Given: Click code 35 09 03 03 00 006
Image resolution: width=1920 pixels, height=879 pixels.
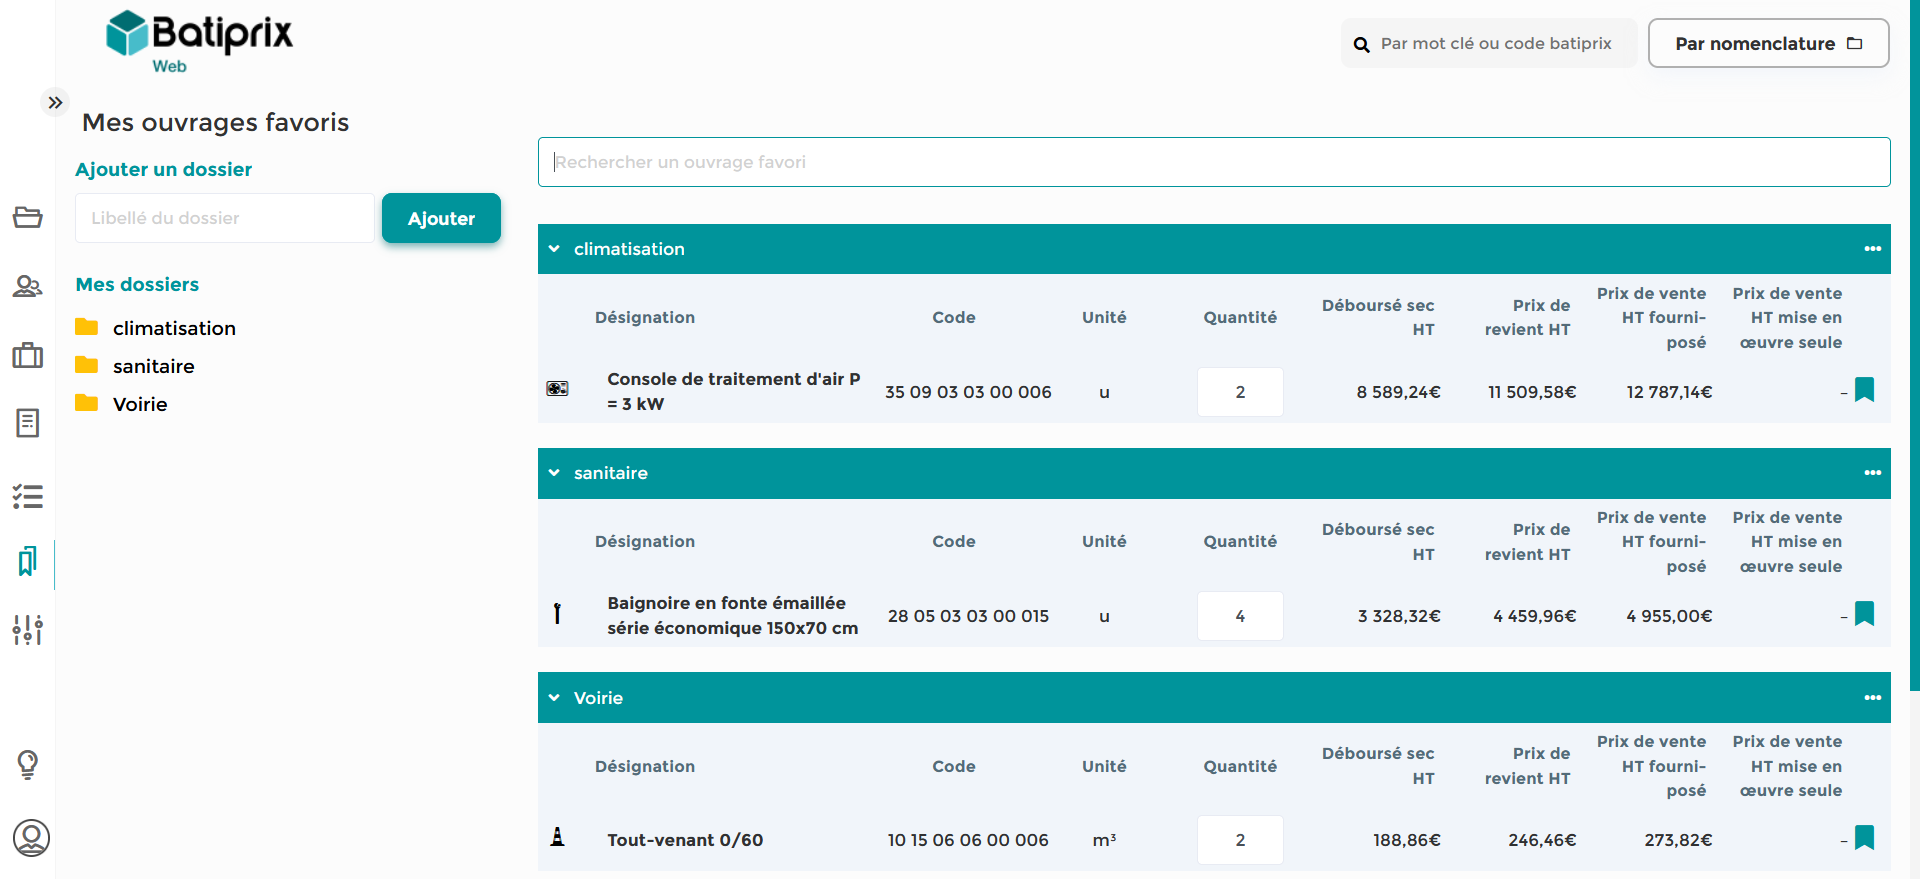Looking at the screenshot, I should point(968,392).
